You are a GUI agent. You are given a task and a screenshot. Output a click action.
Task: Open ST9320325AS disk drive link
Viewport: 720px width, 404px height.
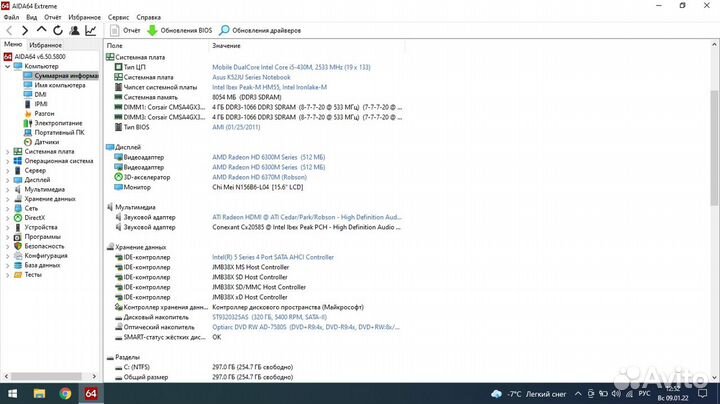[270, 317]
